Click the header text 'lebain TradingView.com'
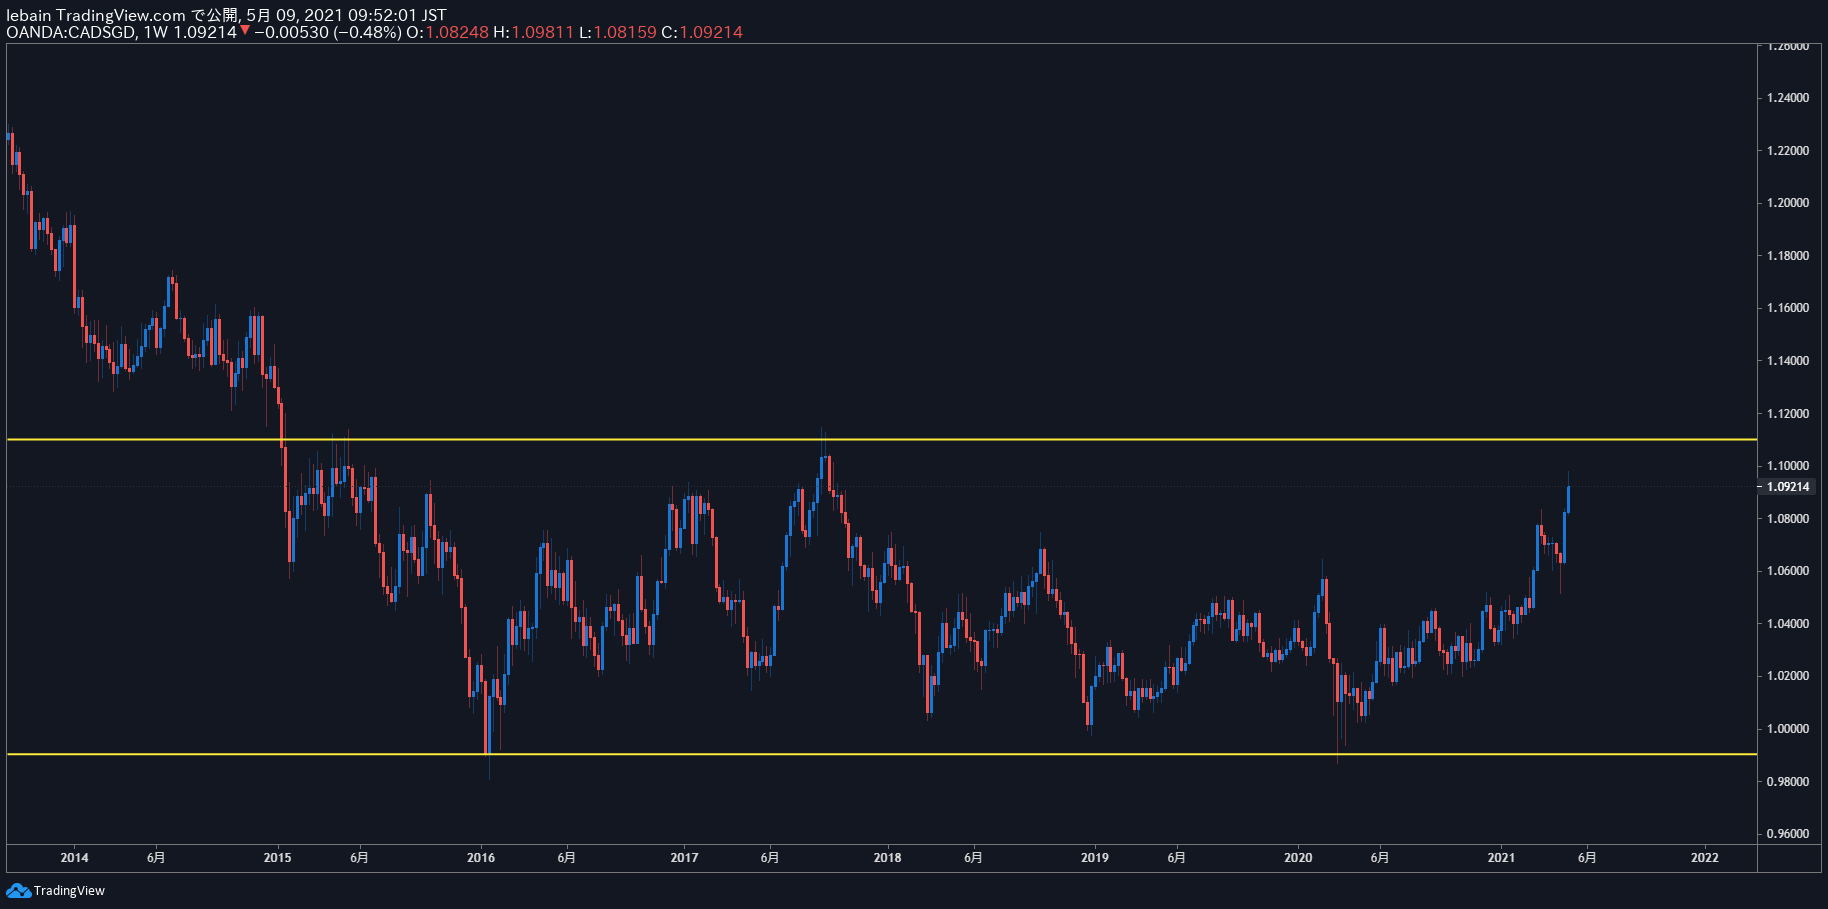 96,15
